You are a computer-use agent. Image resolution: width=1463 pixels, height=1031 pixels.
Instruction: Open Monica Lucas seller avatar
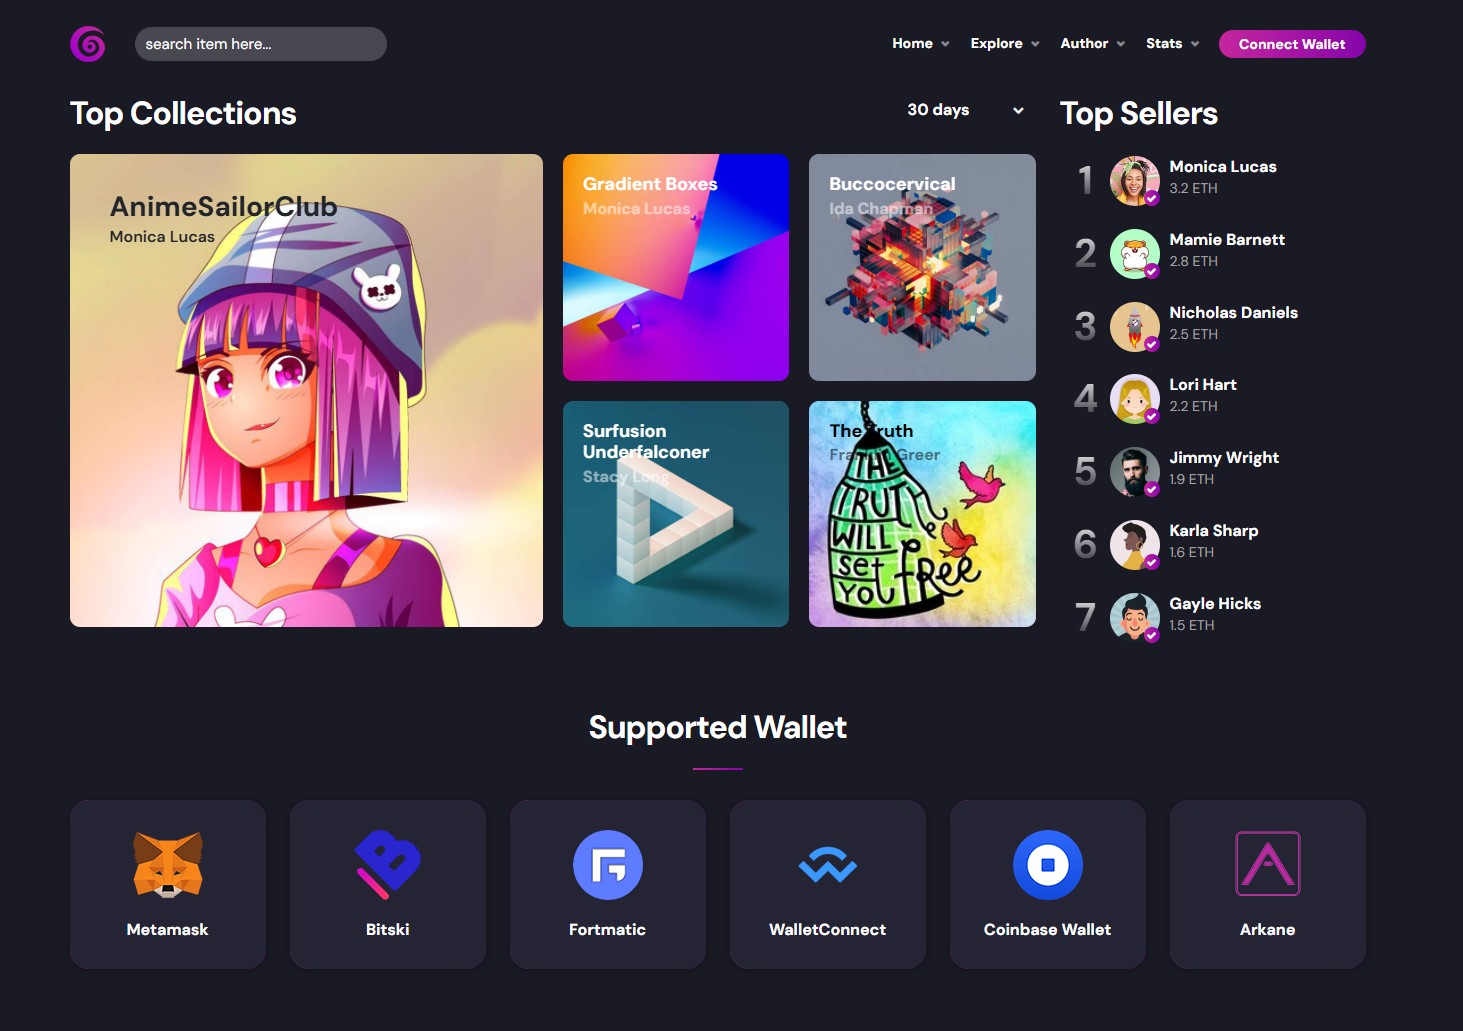(1134, 180)
